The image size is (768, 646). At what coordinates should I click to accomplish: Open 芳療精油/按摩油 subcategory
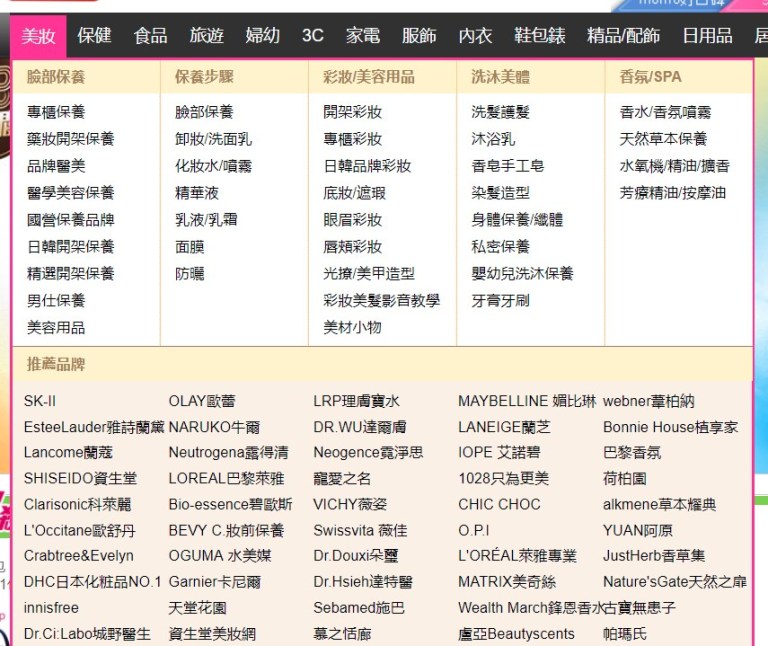[672, 193]
